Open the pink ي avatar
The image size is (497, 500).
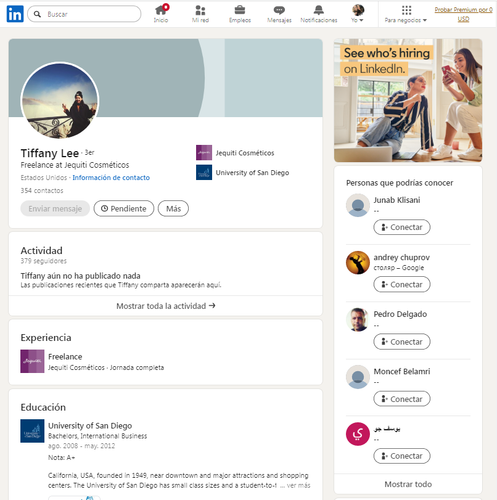358,434
